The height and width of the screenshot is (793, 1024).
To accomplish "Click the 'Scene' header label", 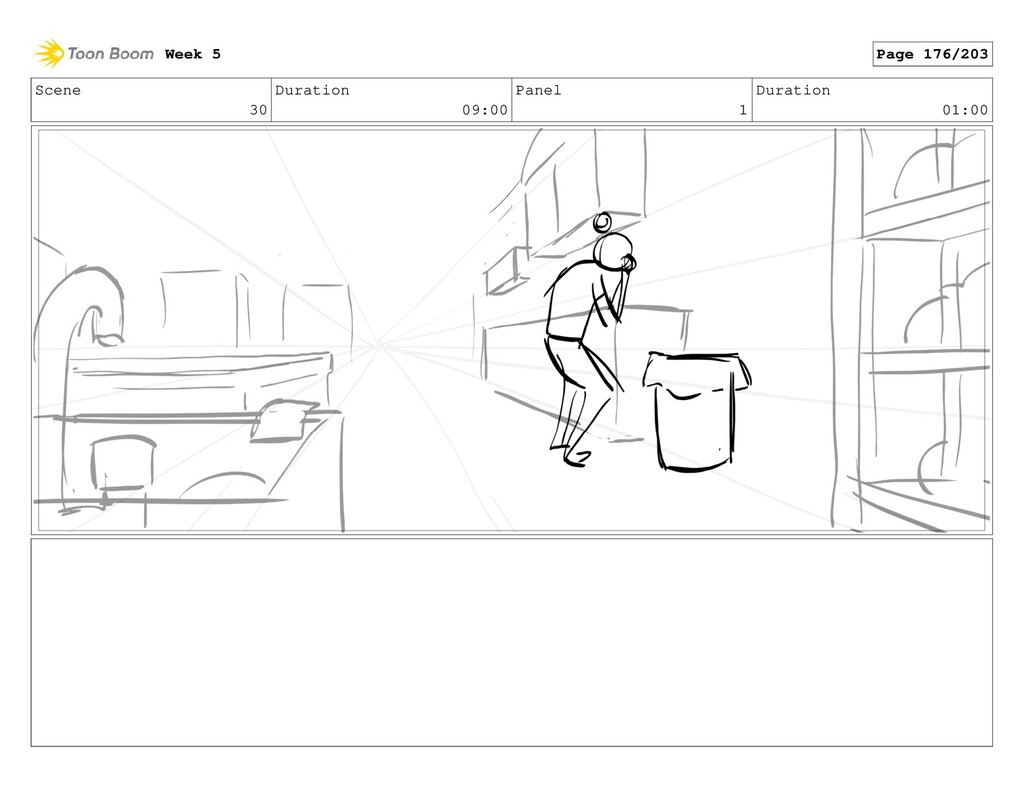I will coord(58,90).
